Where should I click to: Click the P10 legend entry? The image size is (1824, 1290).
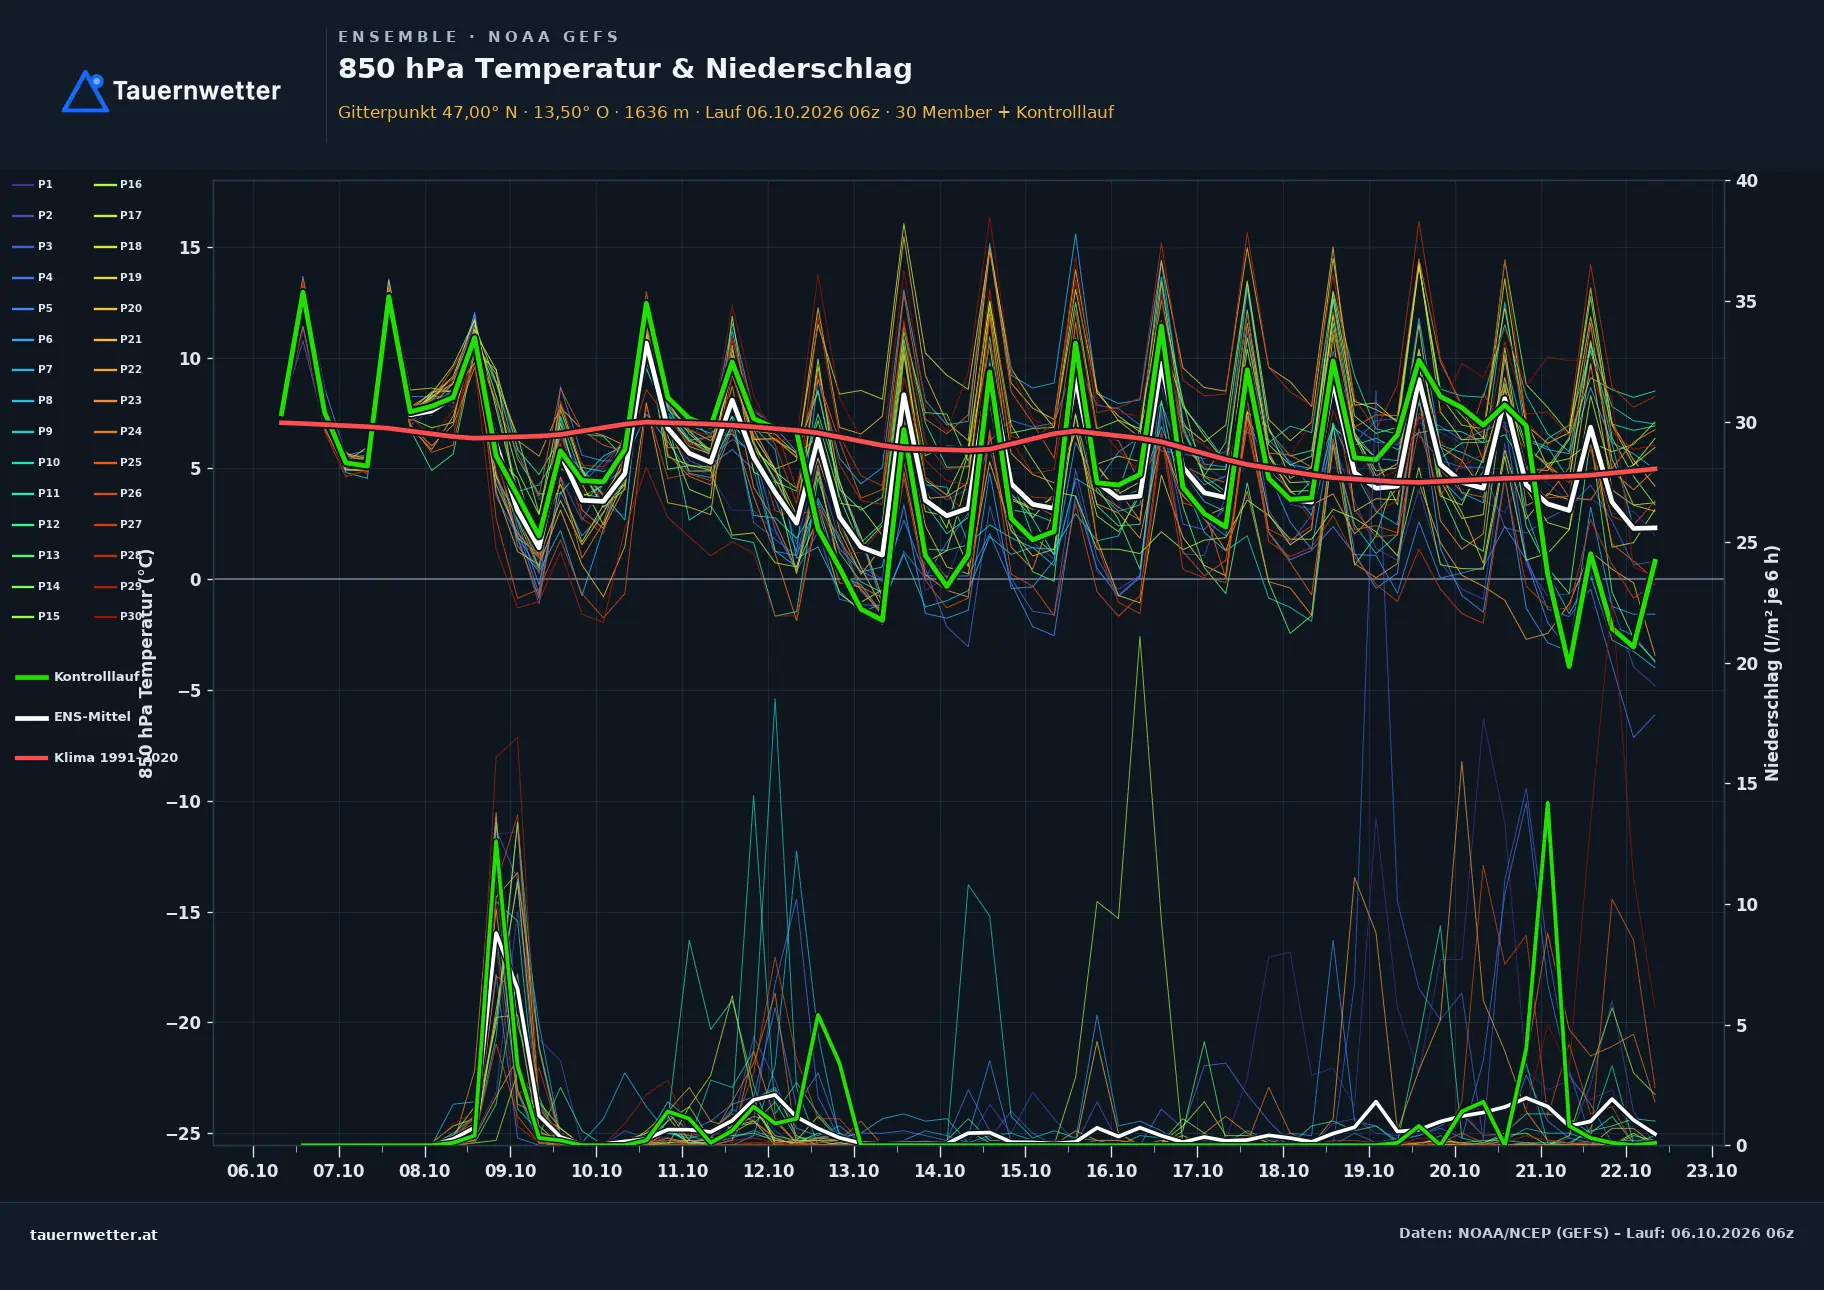(x=36, y=462)
